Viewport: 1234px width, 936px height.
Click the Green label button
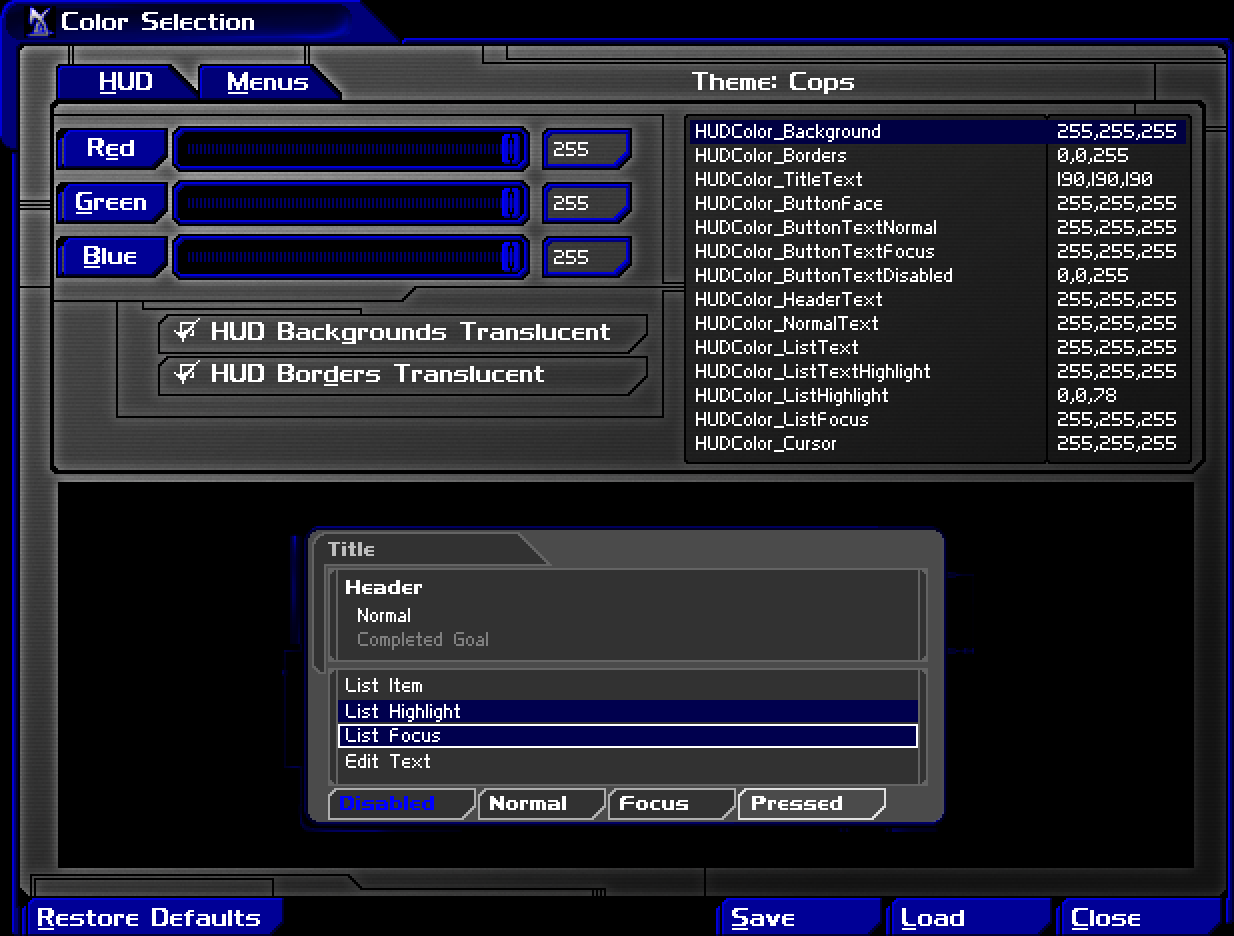[x=112, y=202]
